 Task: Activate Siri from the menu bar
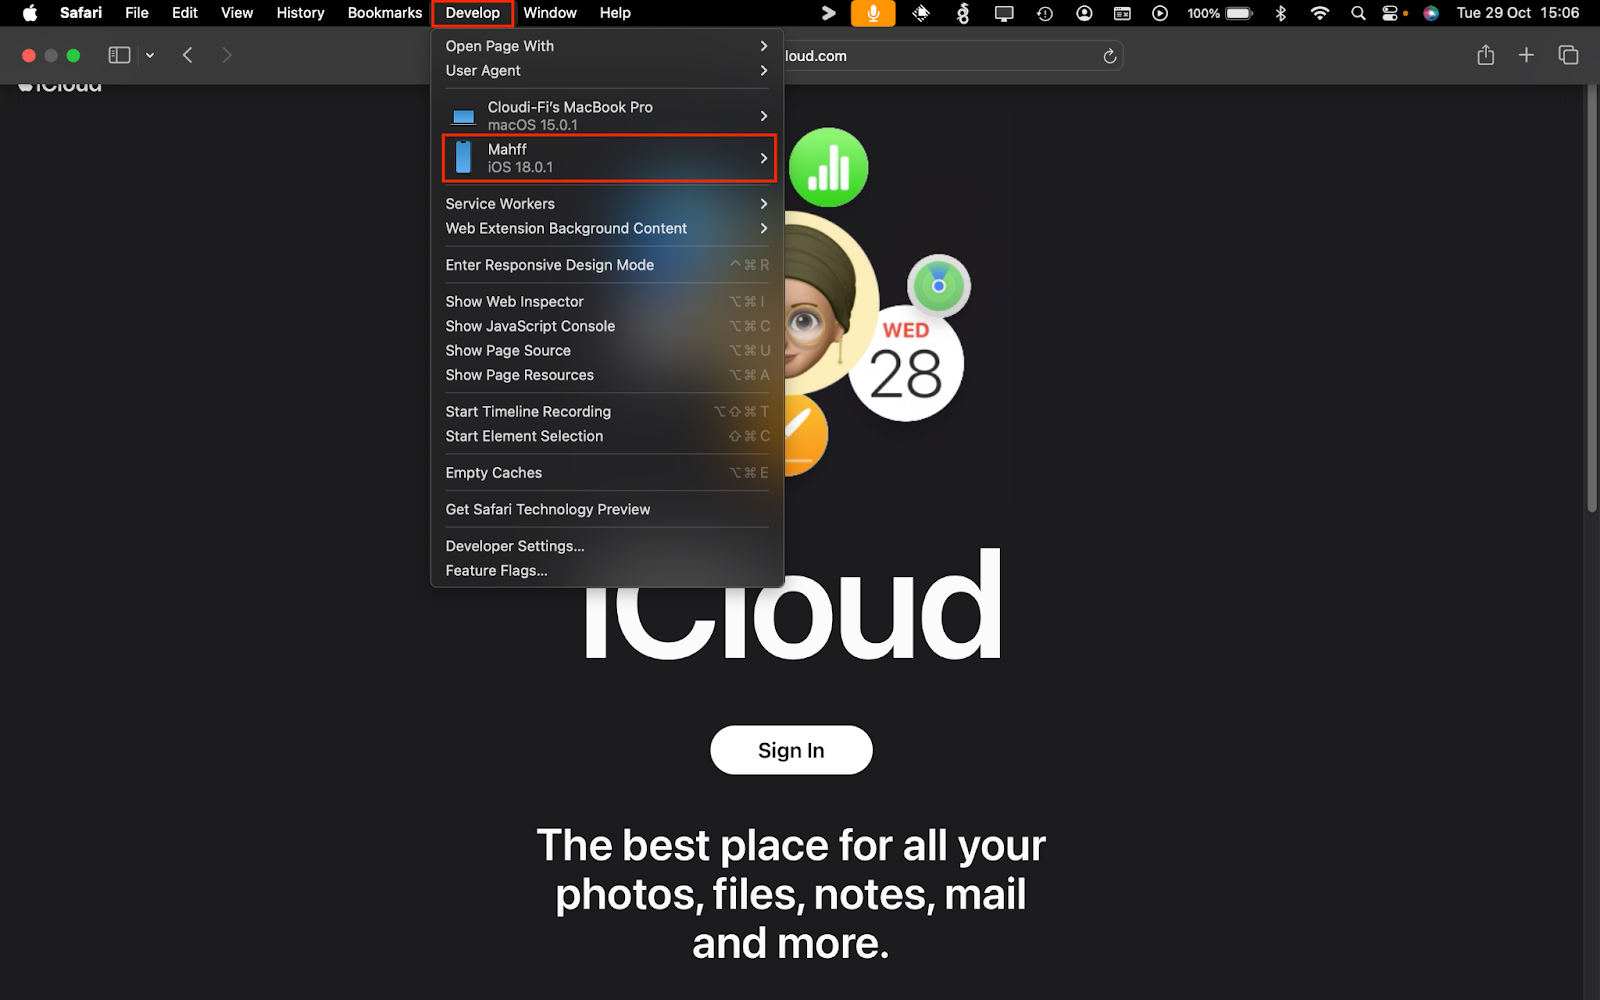pyautogui.click(x=1430, y=13)
